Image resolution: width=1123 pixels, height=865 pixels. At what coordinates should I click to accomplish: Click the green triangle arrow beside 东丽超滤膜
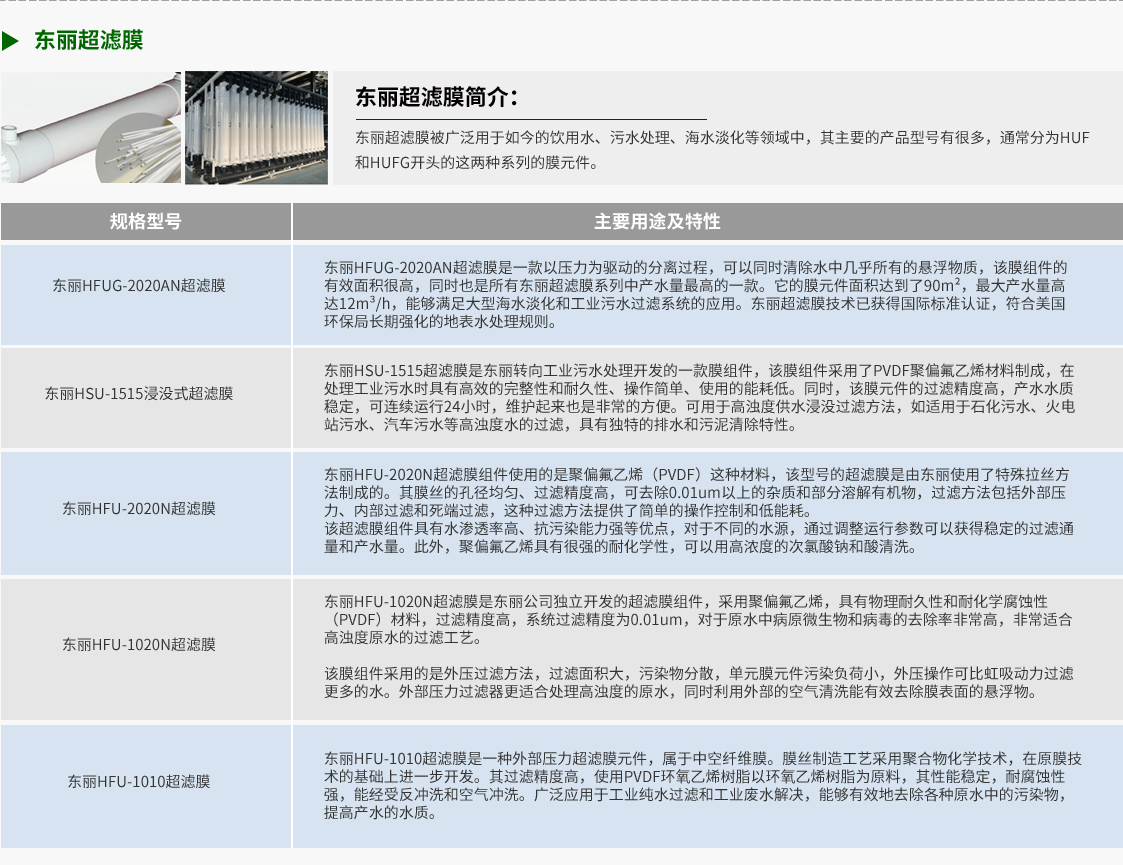pyautogui.click(x=11, y=41)
